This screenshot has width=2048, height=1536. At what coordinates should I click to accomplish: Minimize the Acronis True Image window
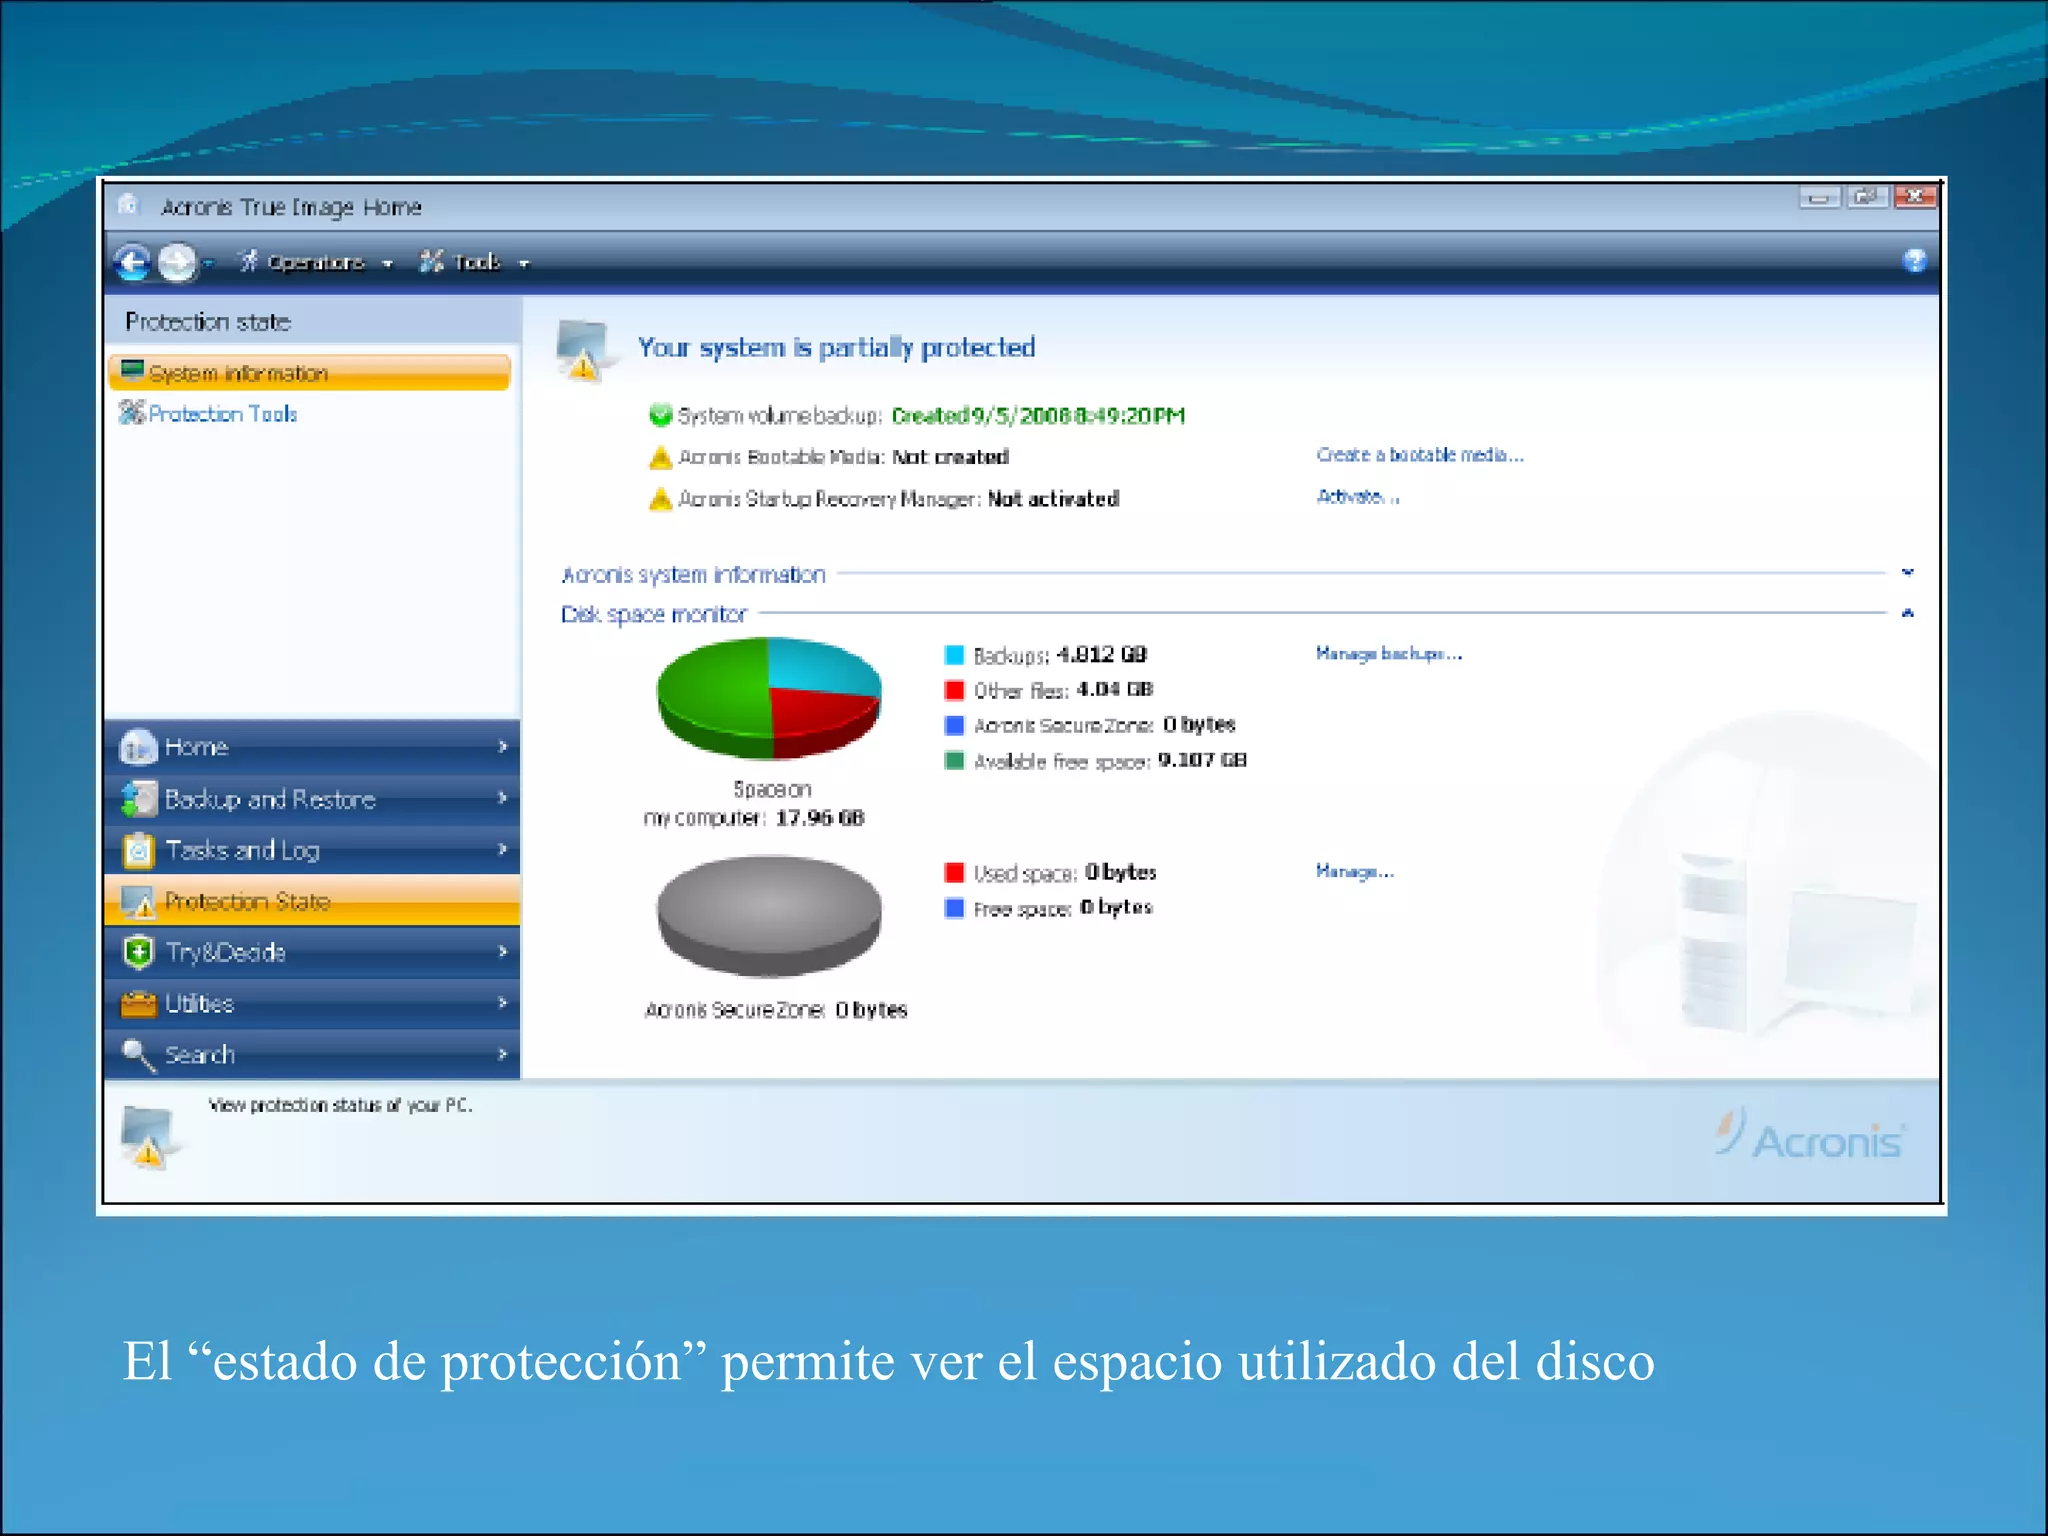1819,197
